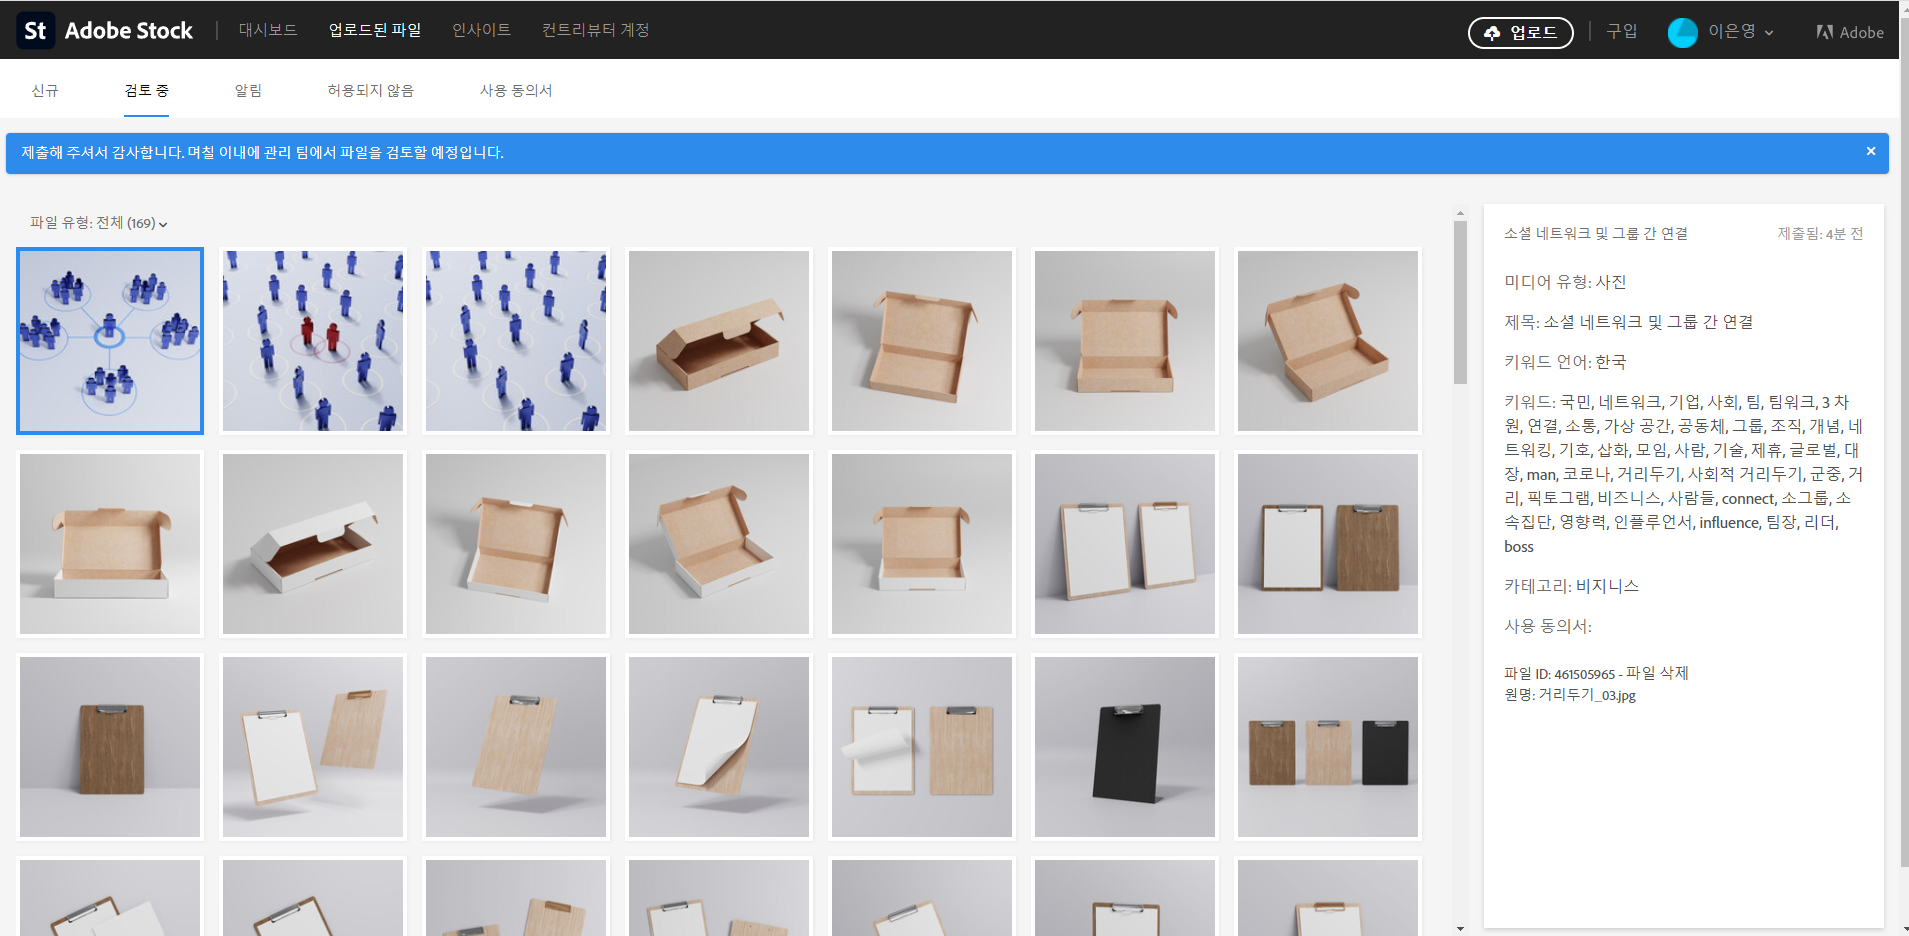Click the Adobe logo link at top right
This screenshot has width=1909, height=936.
tap(1850, 32)
